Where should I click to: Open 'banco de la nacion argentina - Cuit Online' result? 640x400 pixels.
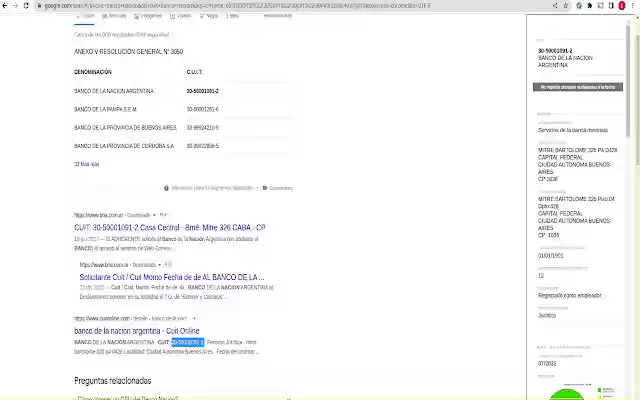tap(137, 331)
